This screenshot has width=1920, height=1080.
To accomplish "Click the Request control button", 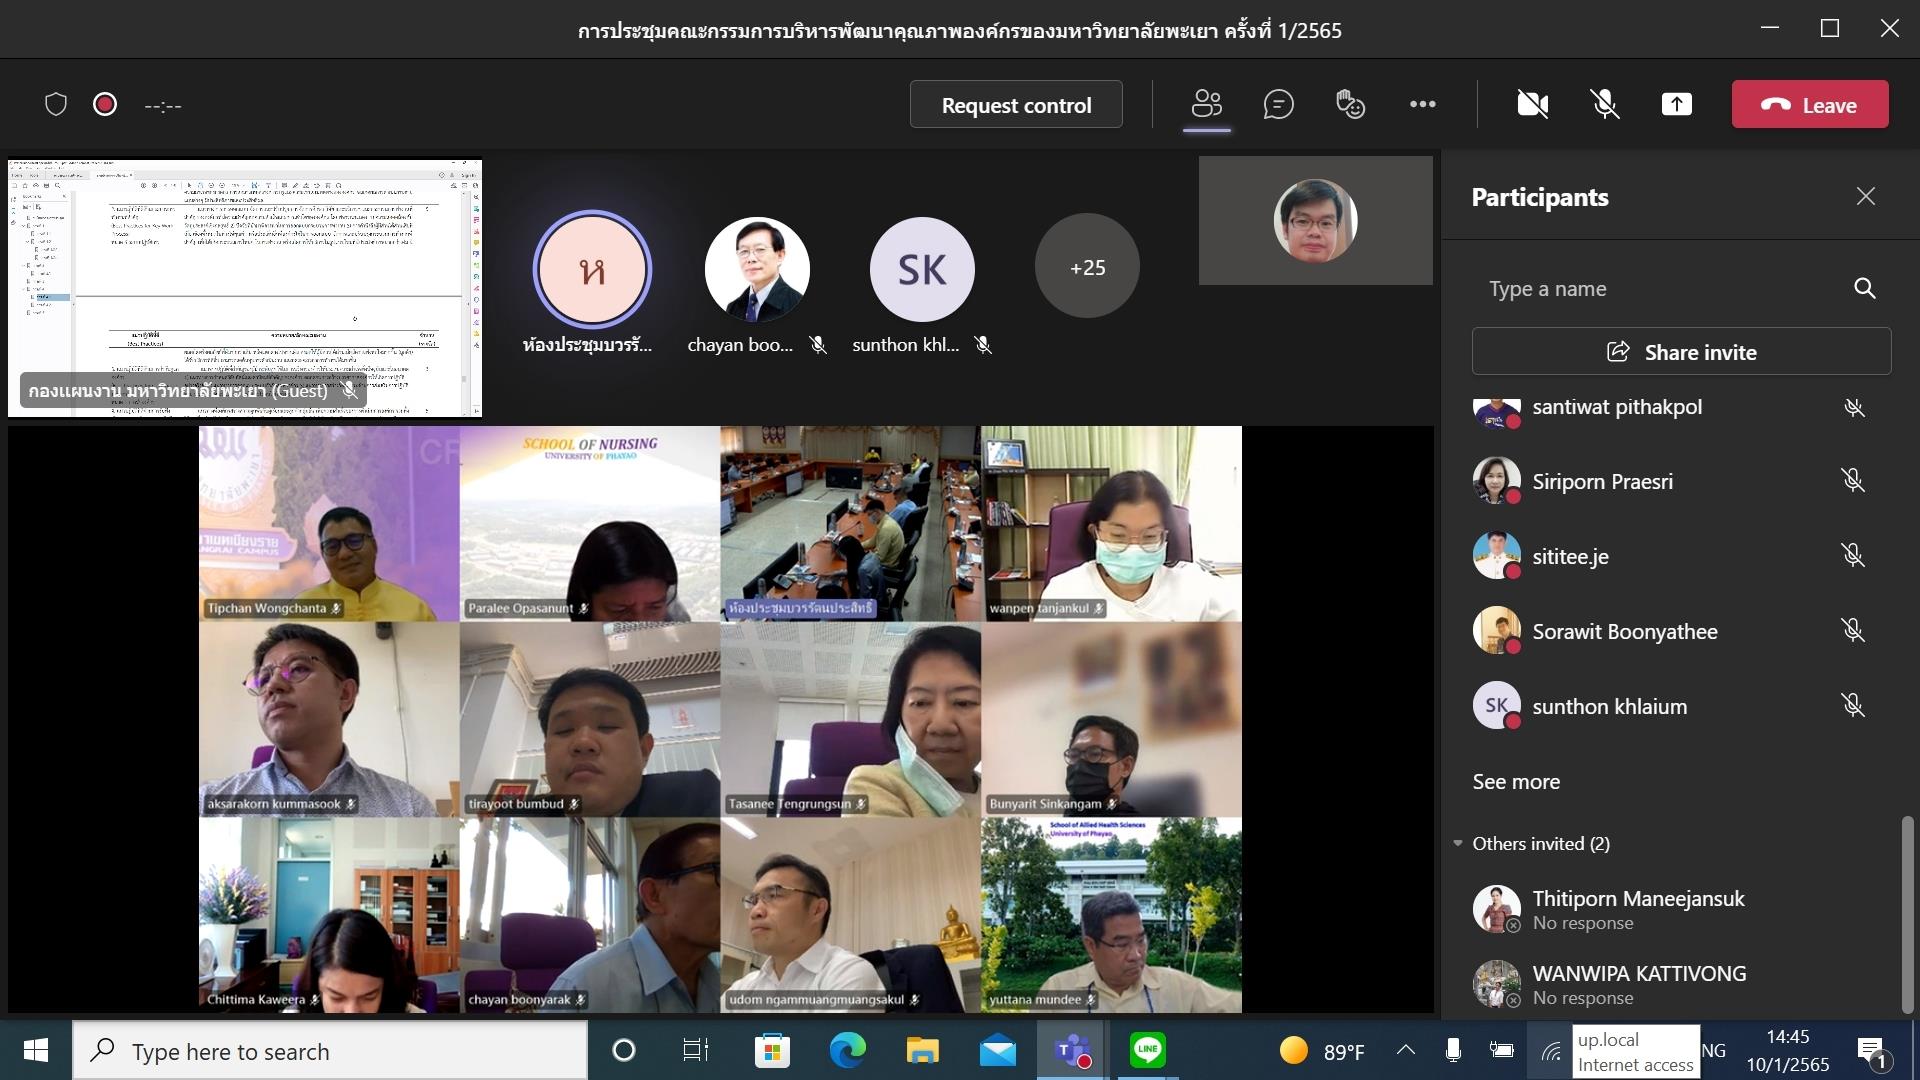I will [1016, 104].
